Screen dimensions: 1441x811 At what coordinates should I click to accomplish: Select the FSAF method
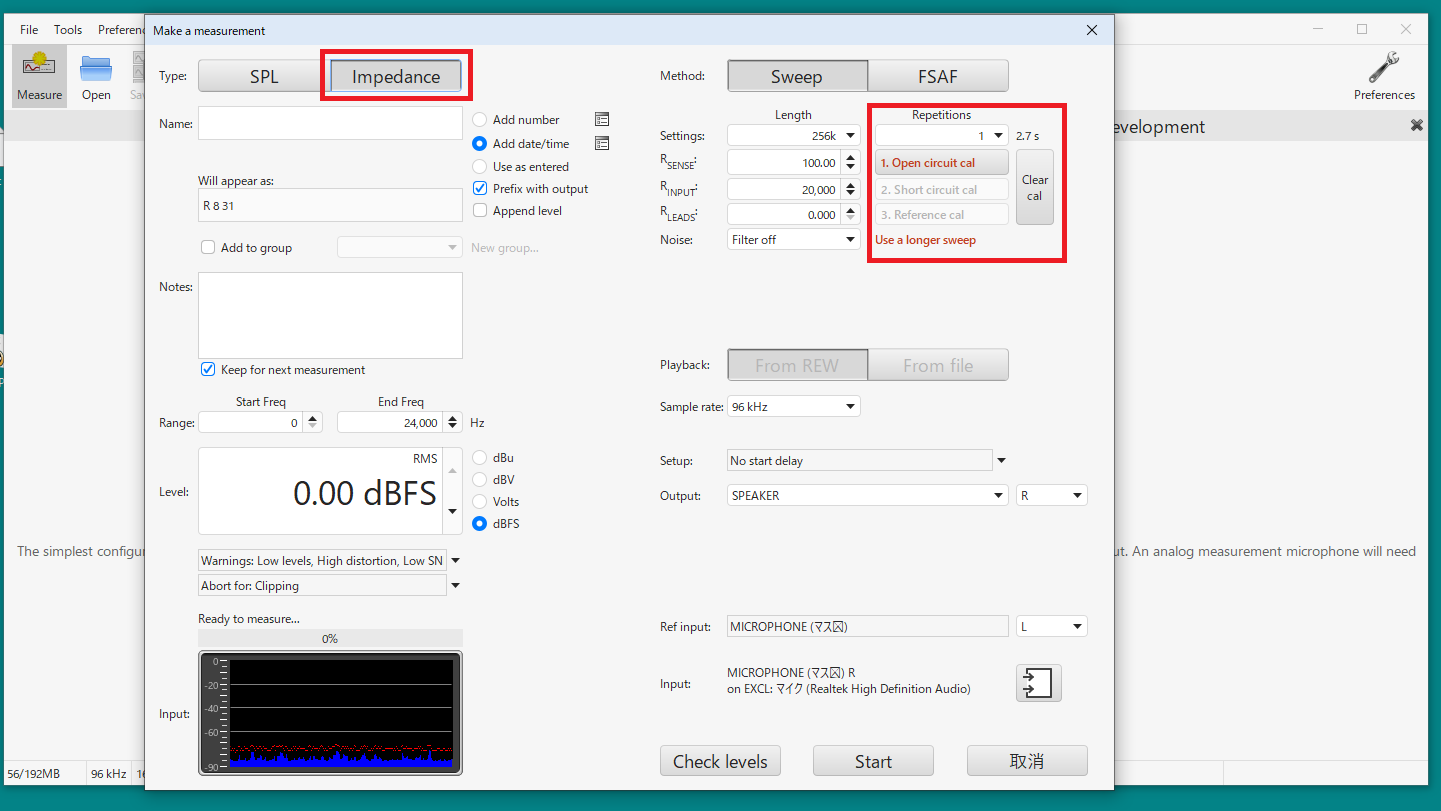[938, 76]
